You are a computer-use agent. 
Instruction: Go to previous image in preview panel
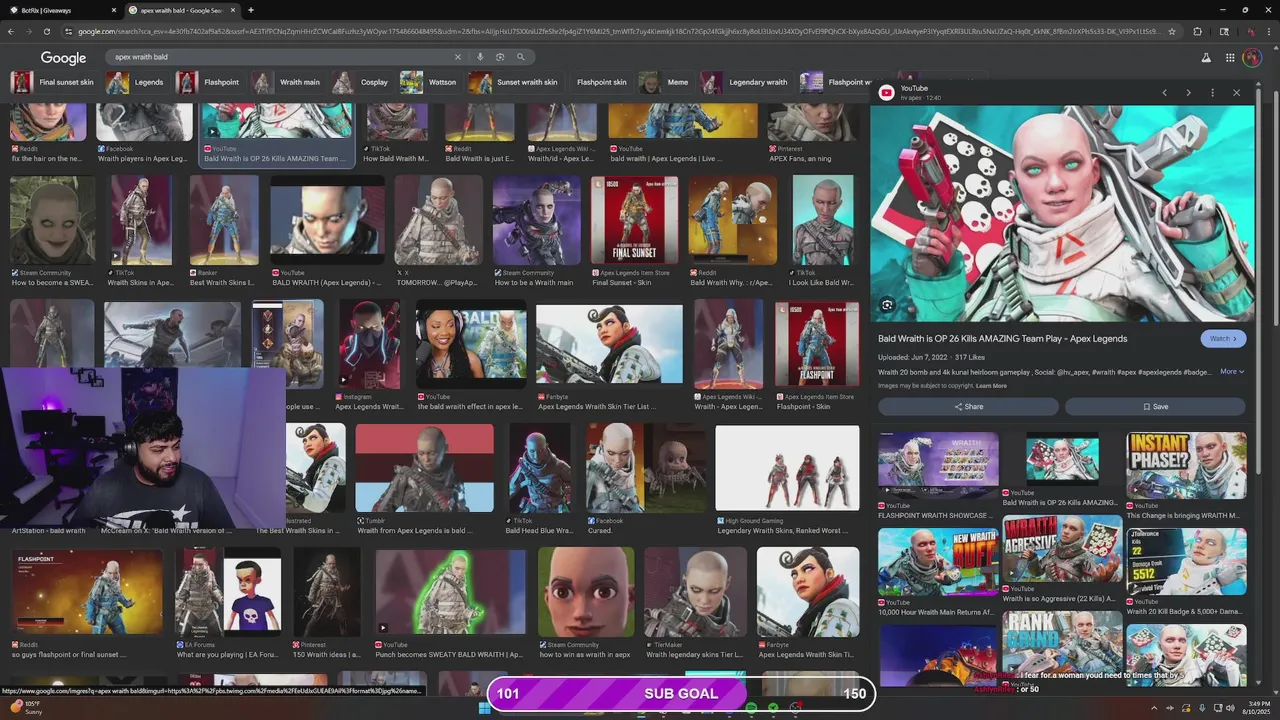click(1164, 93)
